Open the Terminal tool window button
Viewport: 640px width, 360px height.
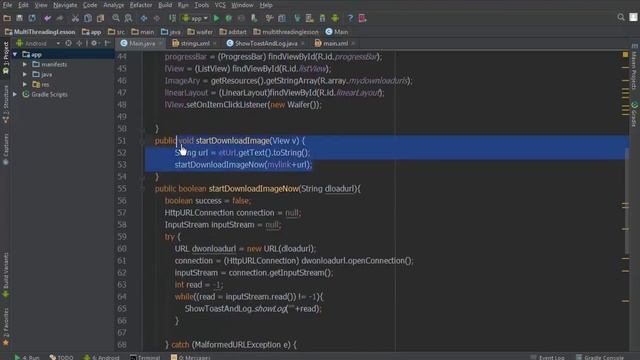pyautogui.click(x=145, y=357)
